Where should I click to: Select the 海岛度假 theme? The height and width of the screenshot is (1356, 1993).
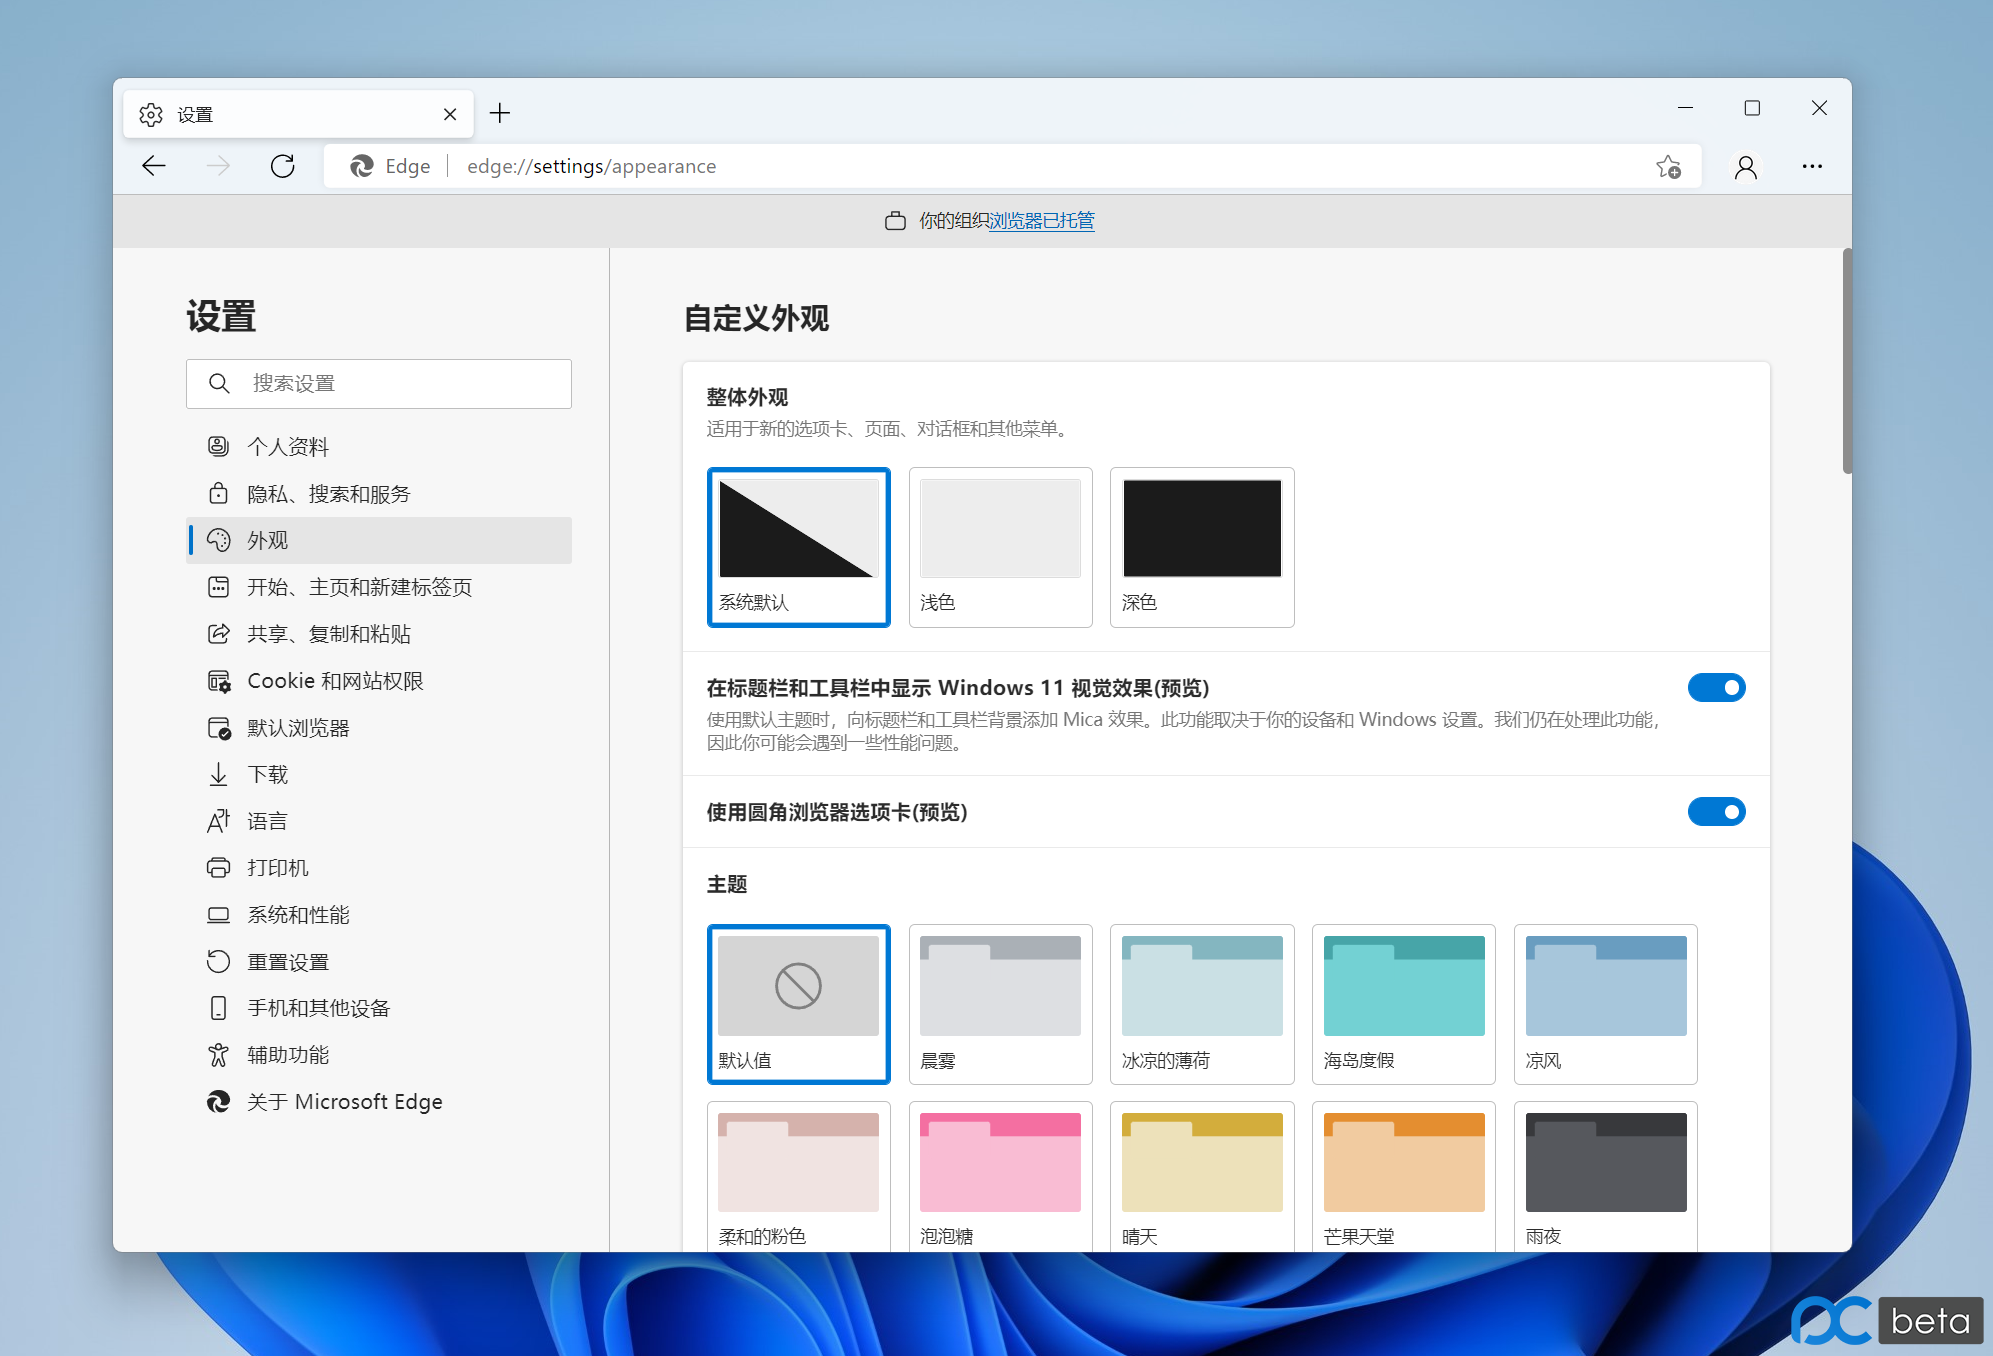[1404, 1004]
